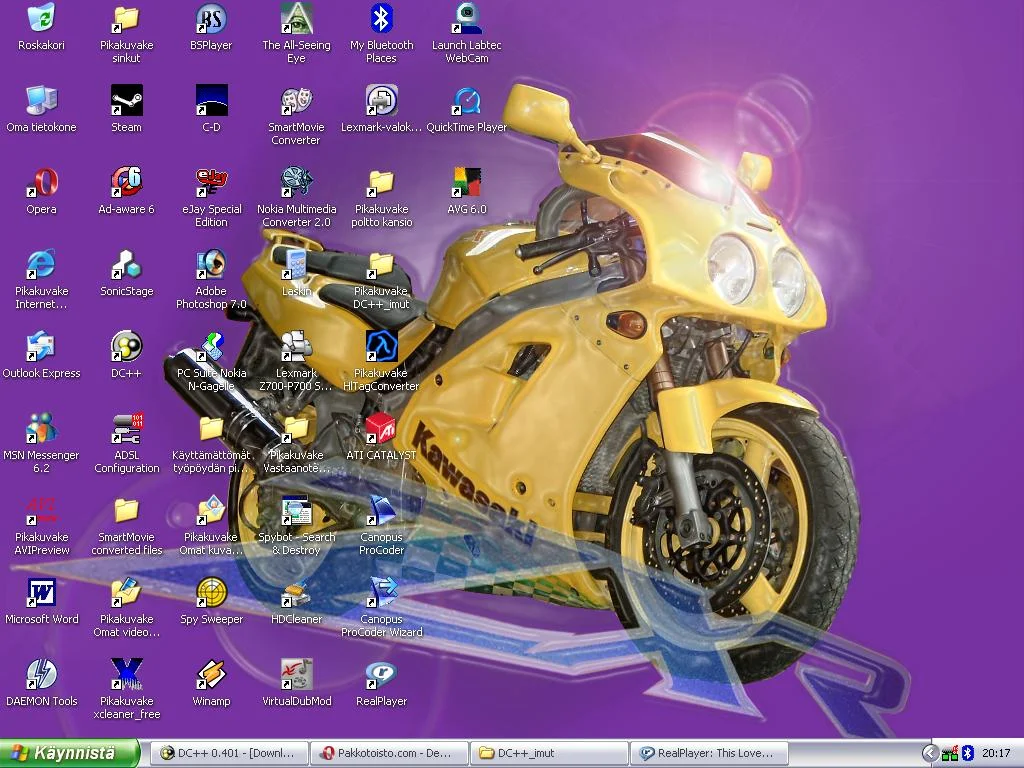
Task: Select the Spybot - Search & Destroy icon
Action: [296, 511]
